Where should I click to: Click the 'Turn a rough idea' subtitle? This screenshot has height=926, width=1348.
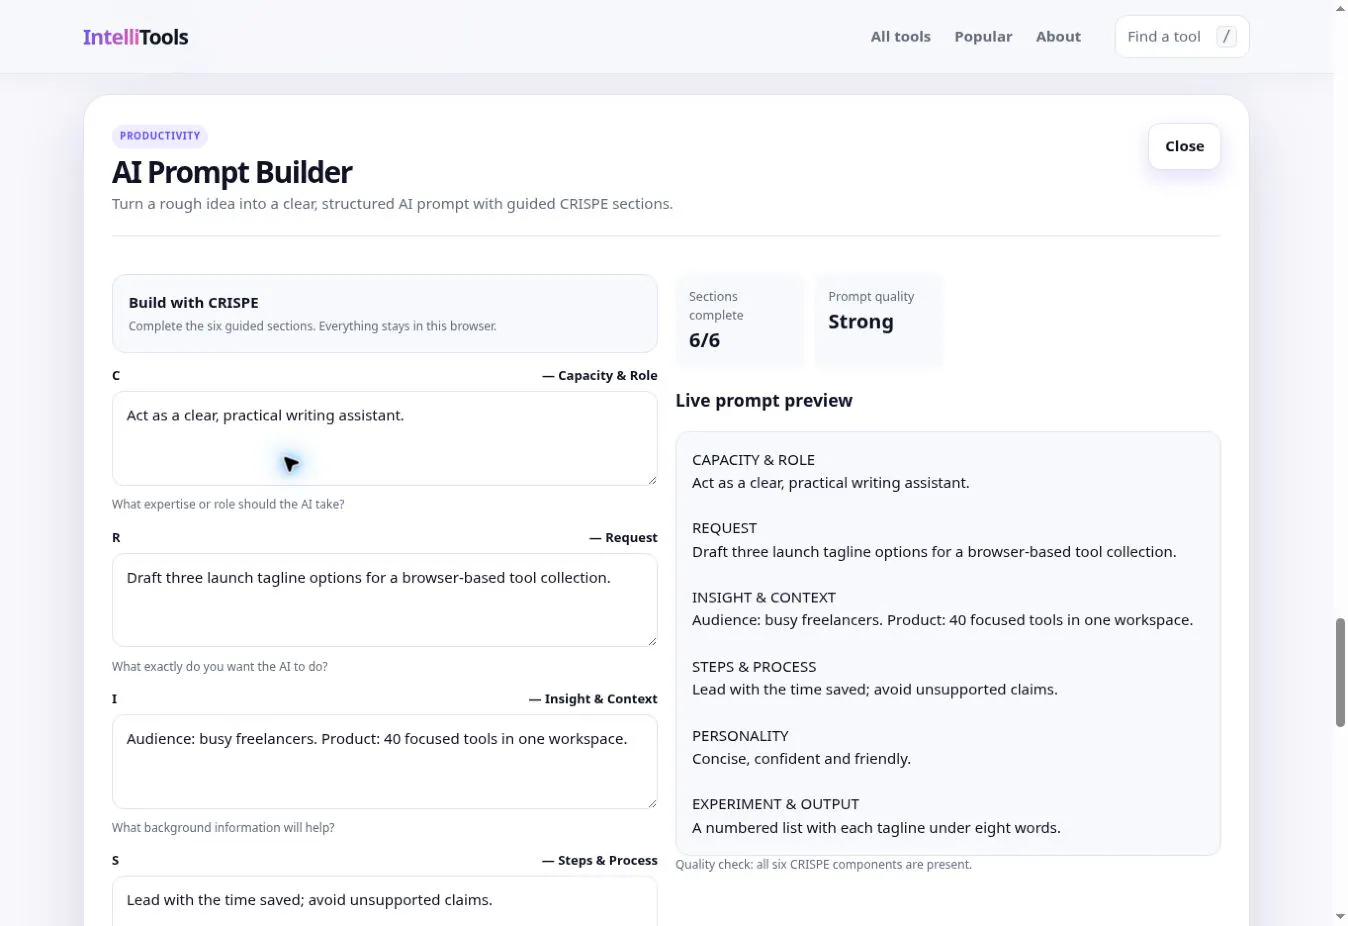(392, 204)
